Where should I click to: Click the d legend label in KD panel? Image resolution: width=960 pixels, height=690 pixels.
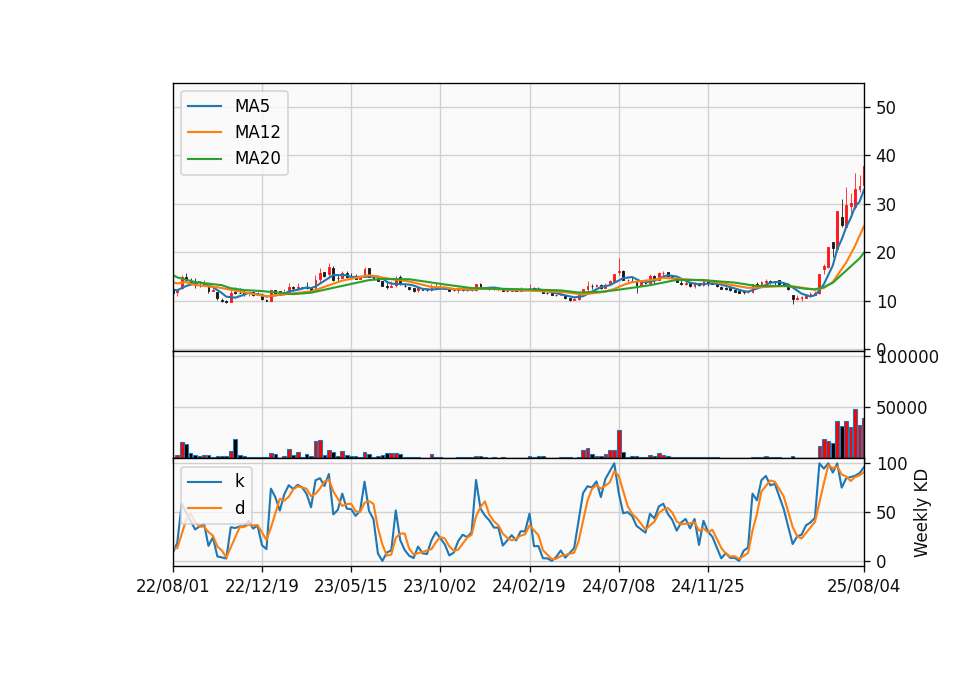239,508
